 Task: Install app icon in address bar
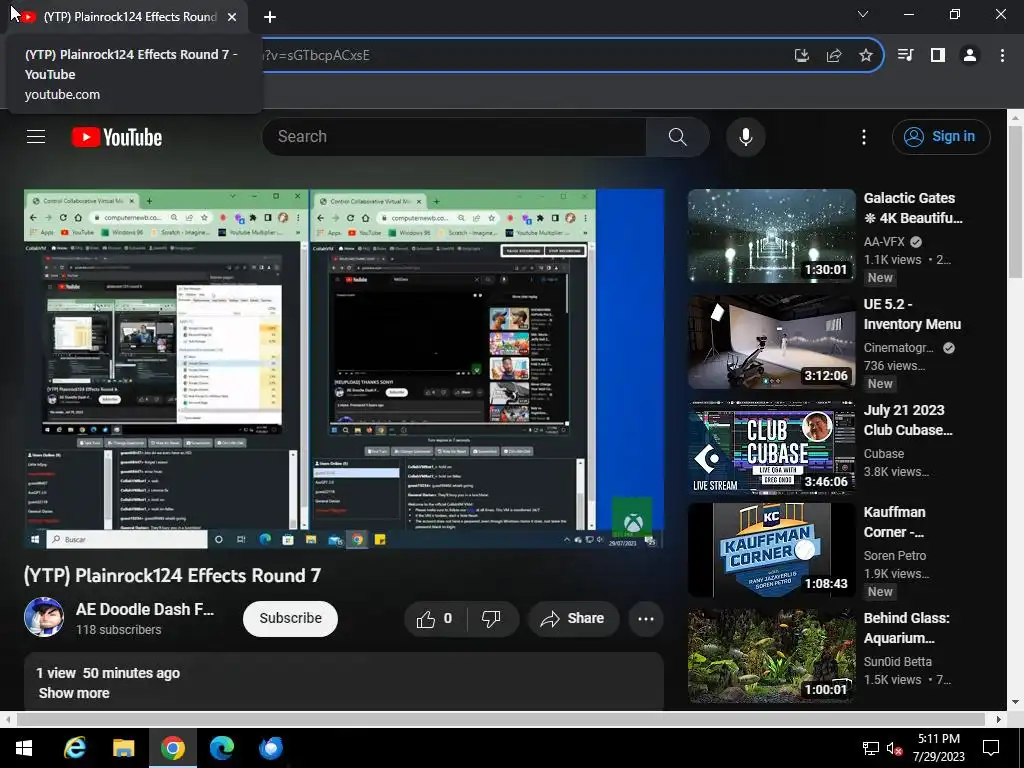801,56
